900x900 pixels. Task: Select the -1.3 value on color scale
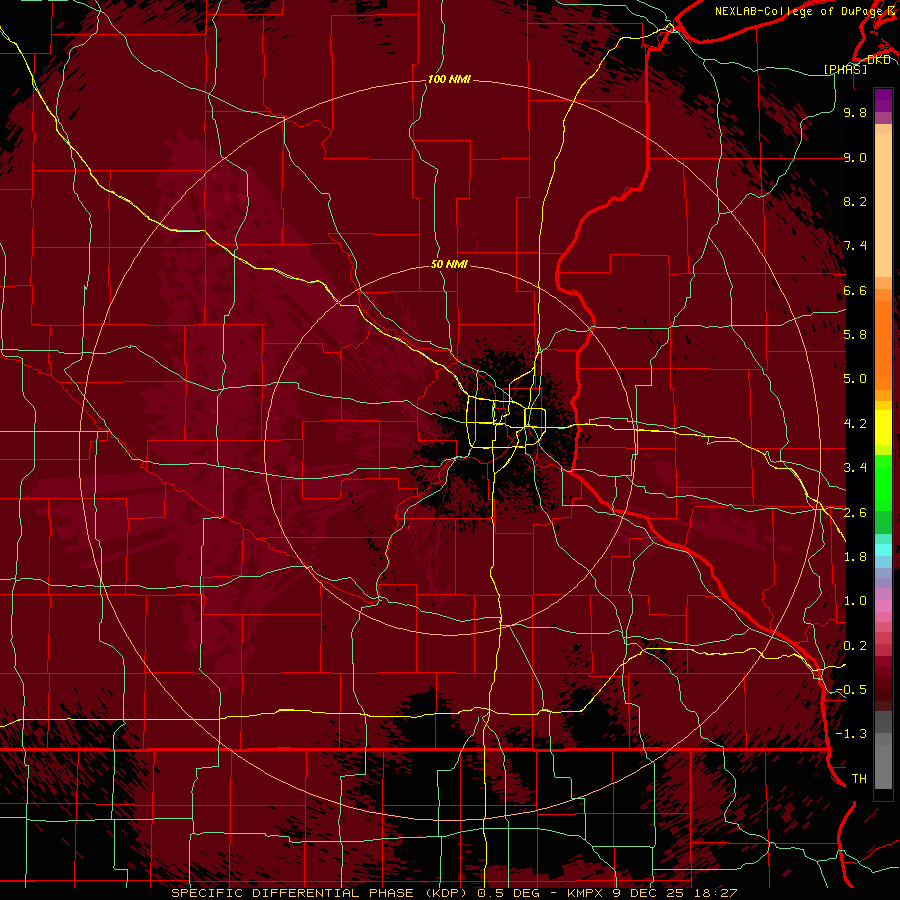[851, 734]
